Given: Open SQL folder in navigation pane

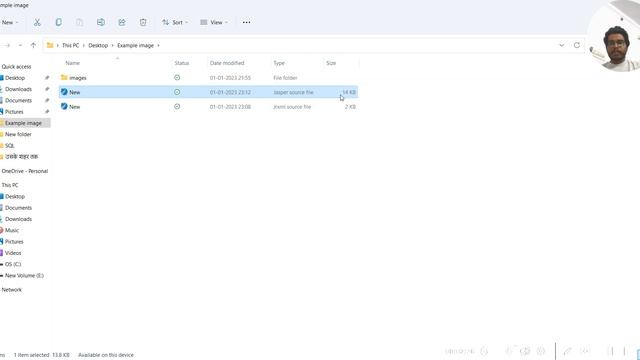Looking at the screenshot, I should 10,145.
